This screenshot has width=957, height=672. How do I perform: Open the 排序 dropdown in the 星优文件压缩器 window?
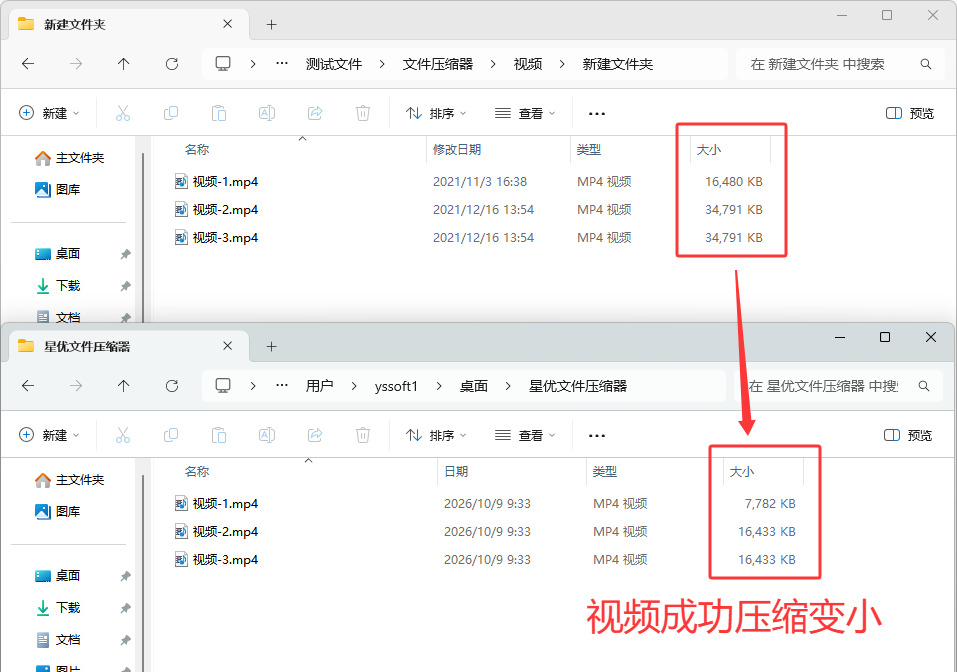coord(436,435)
